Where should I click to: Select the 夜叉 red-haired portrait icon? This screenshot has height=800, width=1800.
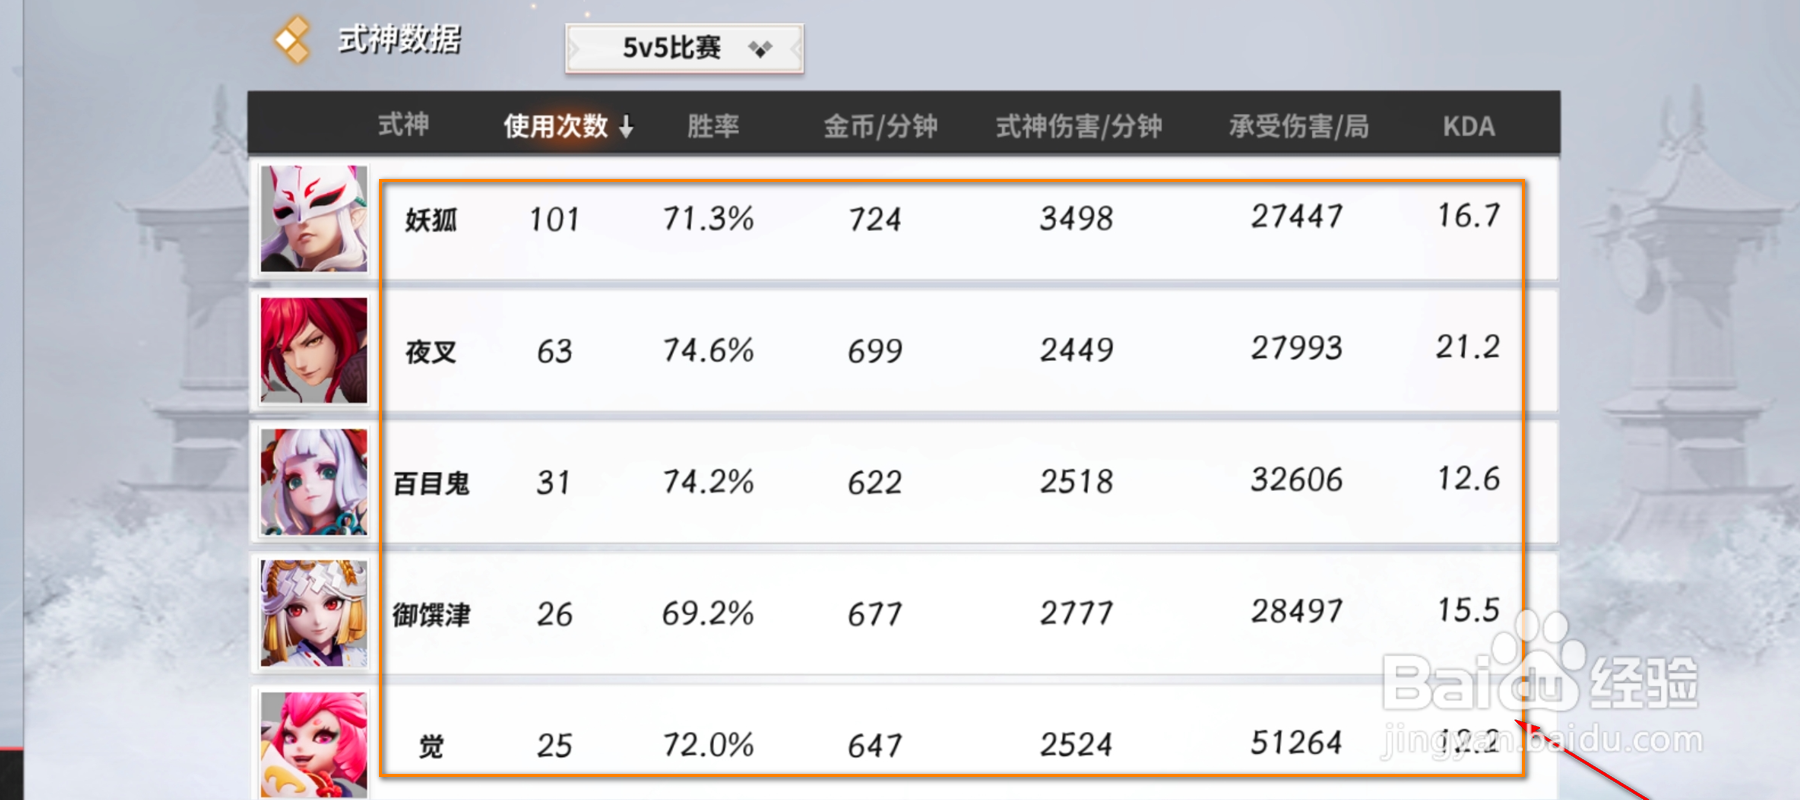(x=314, y=351)
